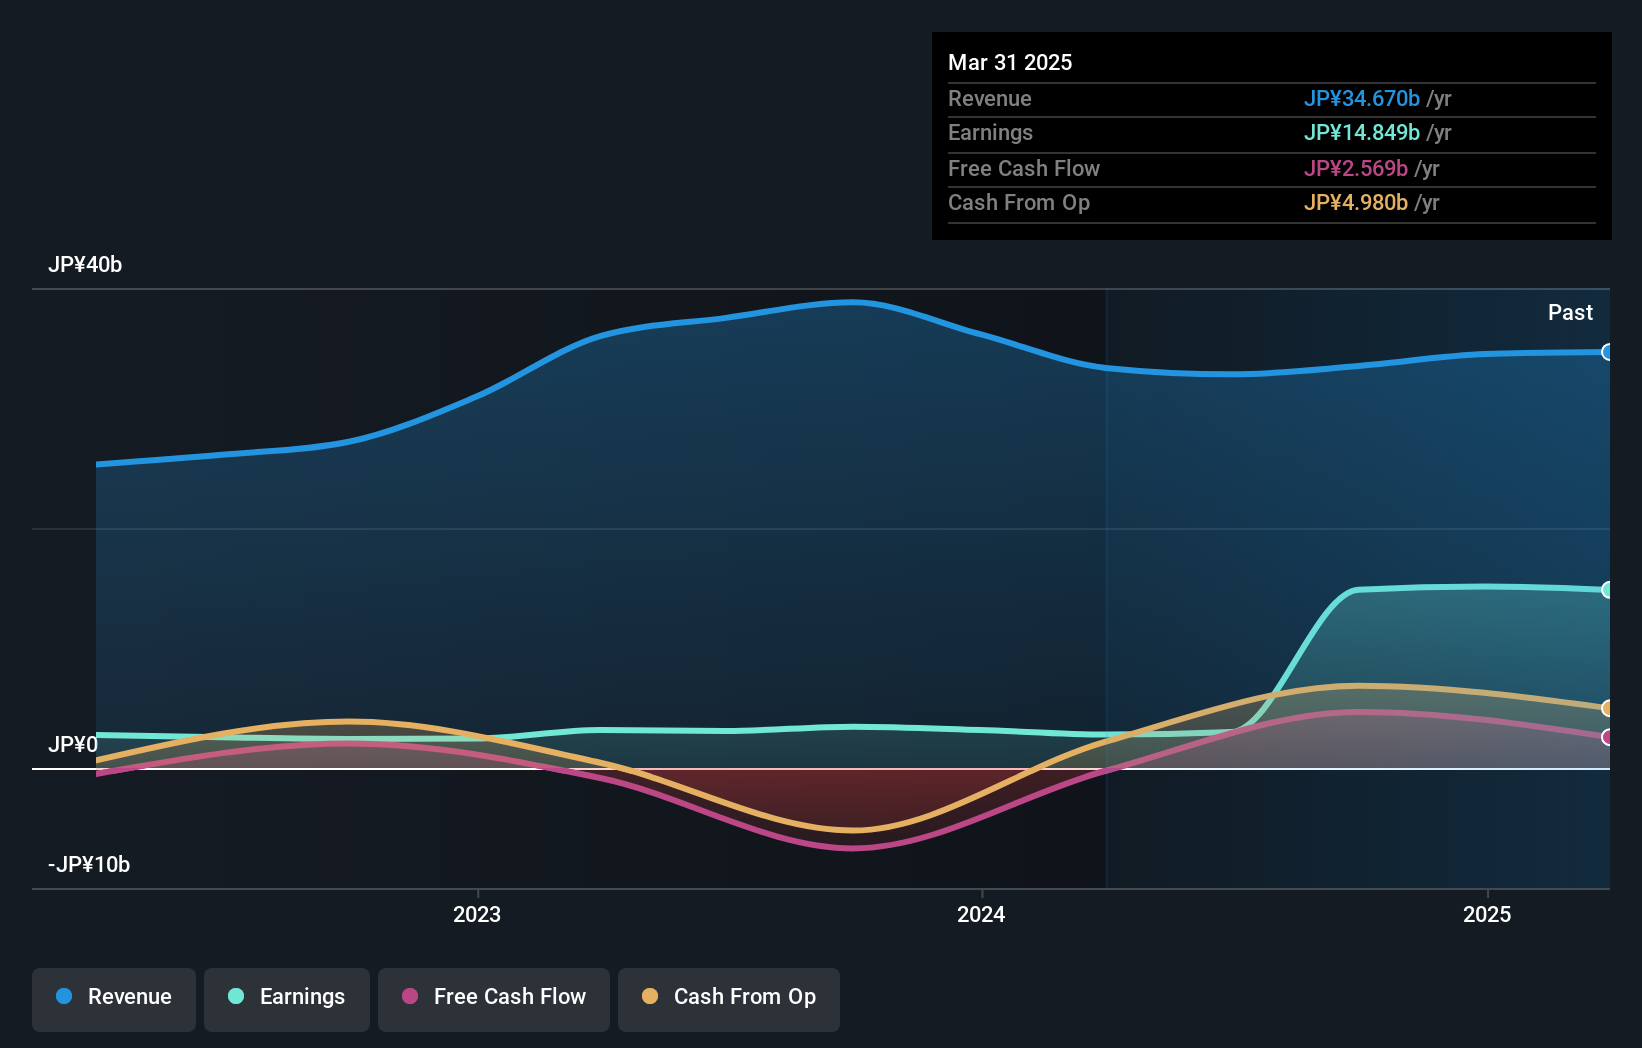This screenshot has height=1048, width=1642.
Task: Toggle the Revenue legend button
Action: 114,999
